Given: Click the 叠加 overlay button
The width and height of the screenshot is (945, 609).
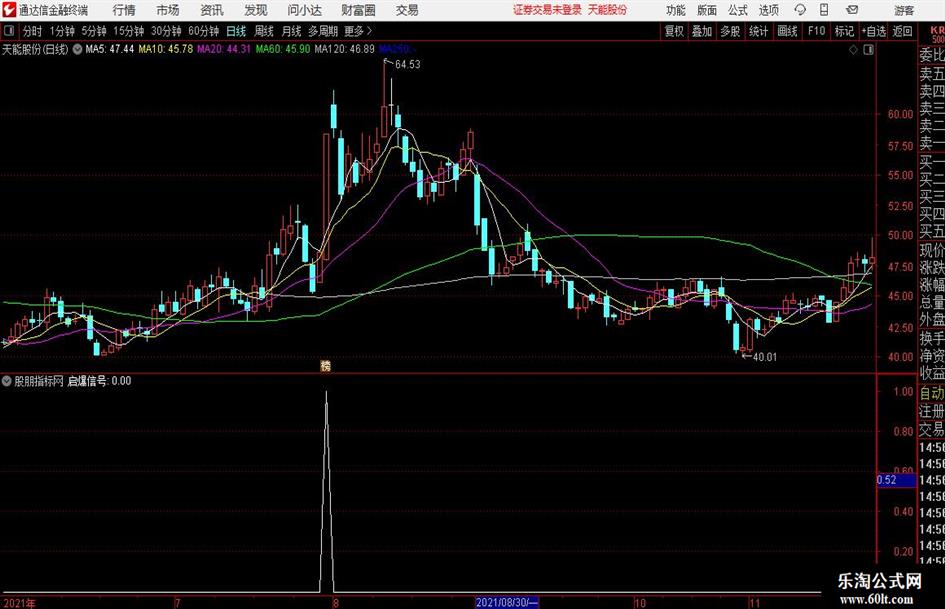Looking at the screenshot, I should tap(702, 31).
